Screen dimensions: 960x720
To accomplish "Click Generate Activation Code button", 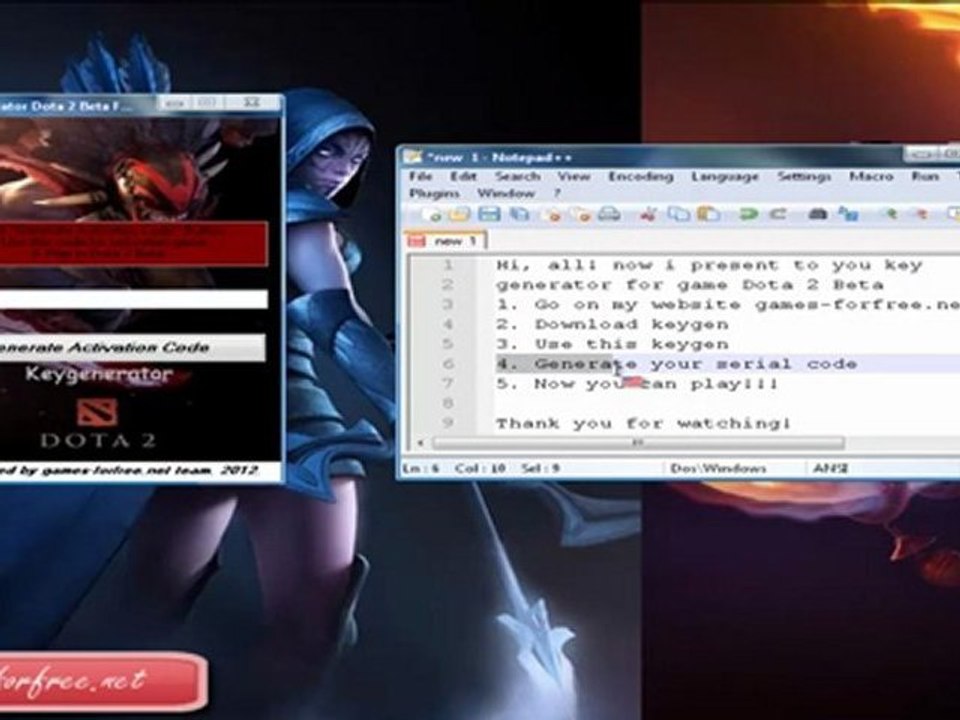I will (x=132, y=348).
